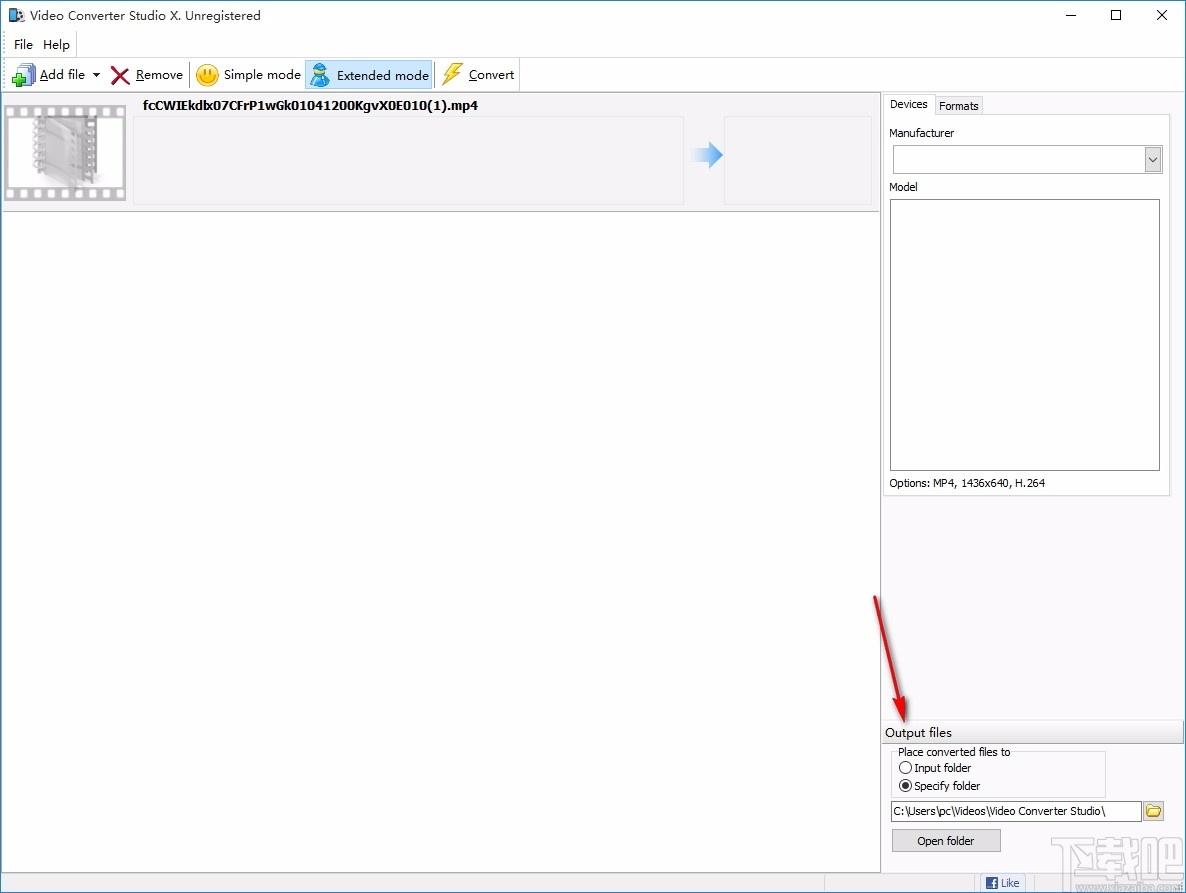Click the output folder path field

1016,811
